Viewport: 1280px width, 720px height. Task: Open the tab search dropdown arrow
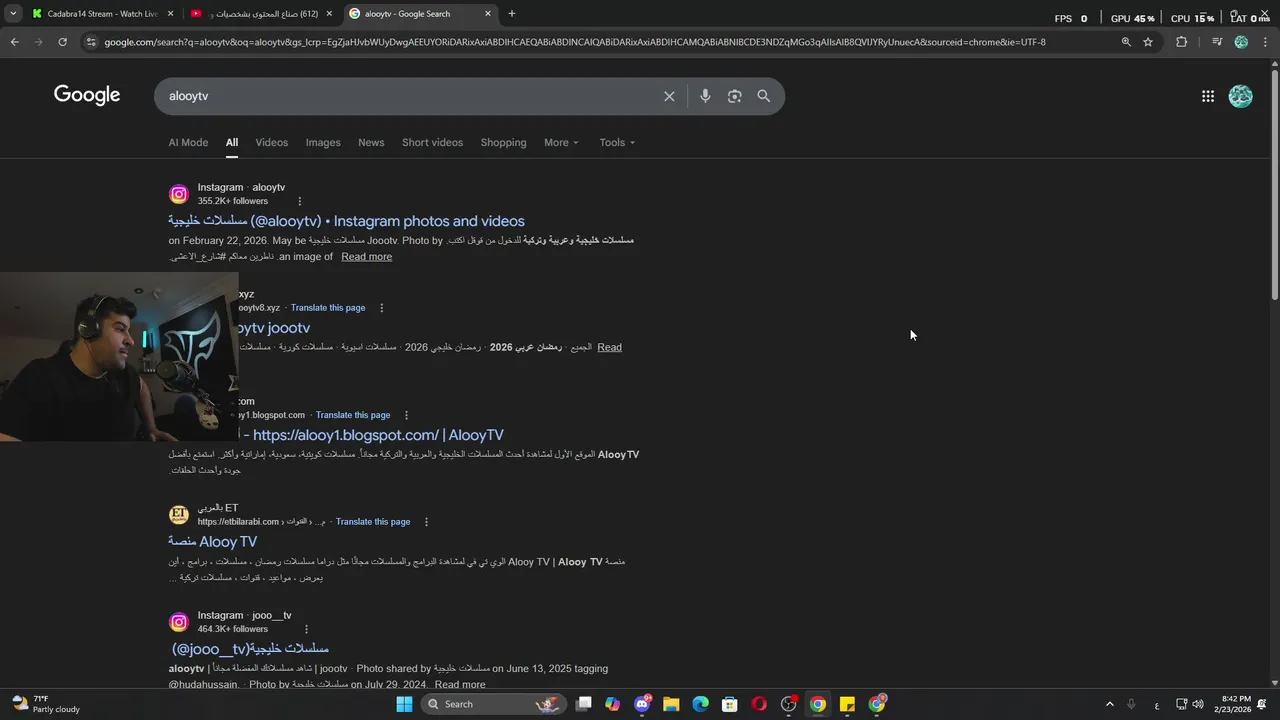(x=13, y=14)
